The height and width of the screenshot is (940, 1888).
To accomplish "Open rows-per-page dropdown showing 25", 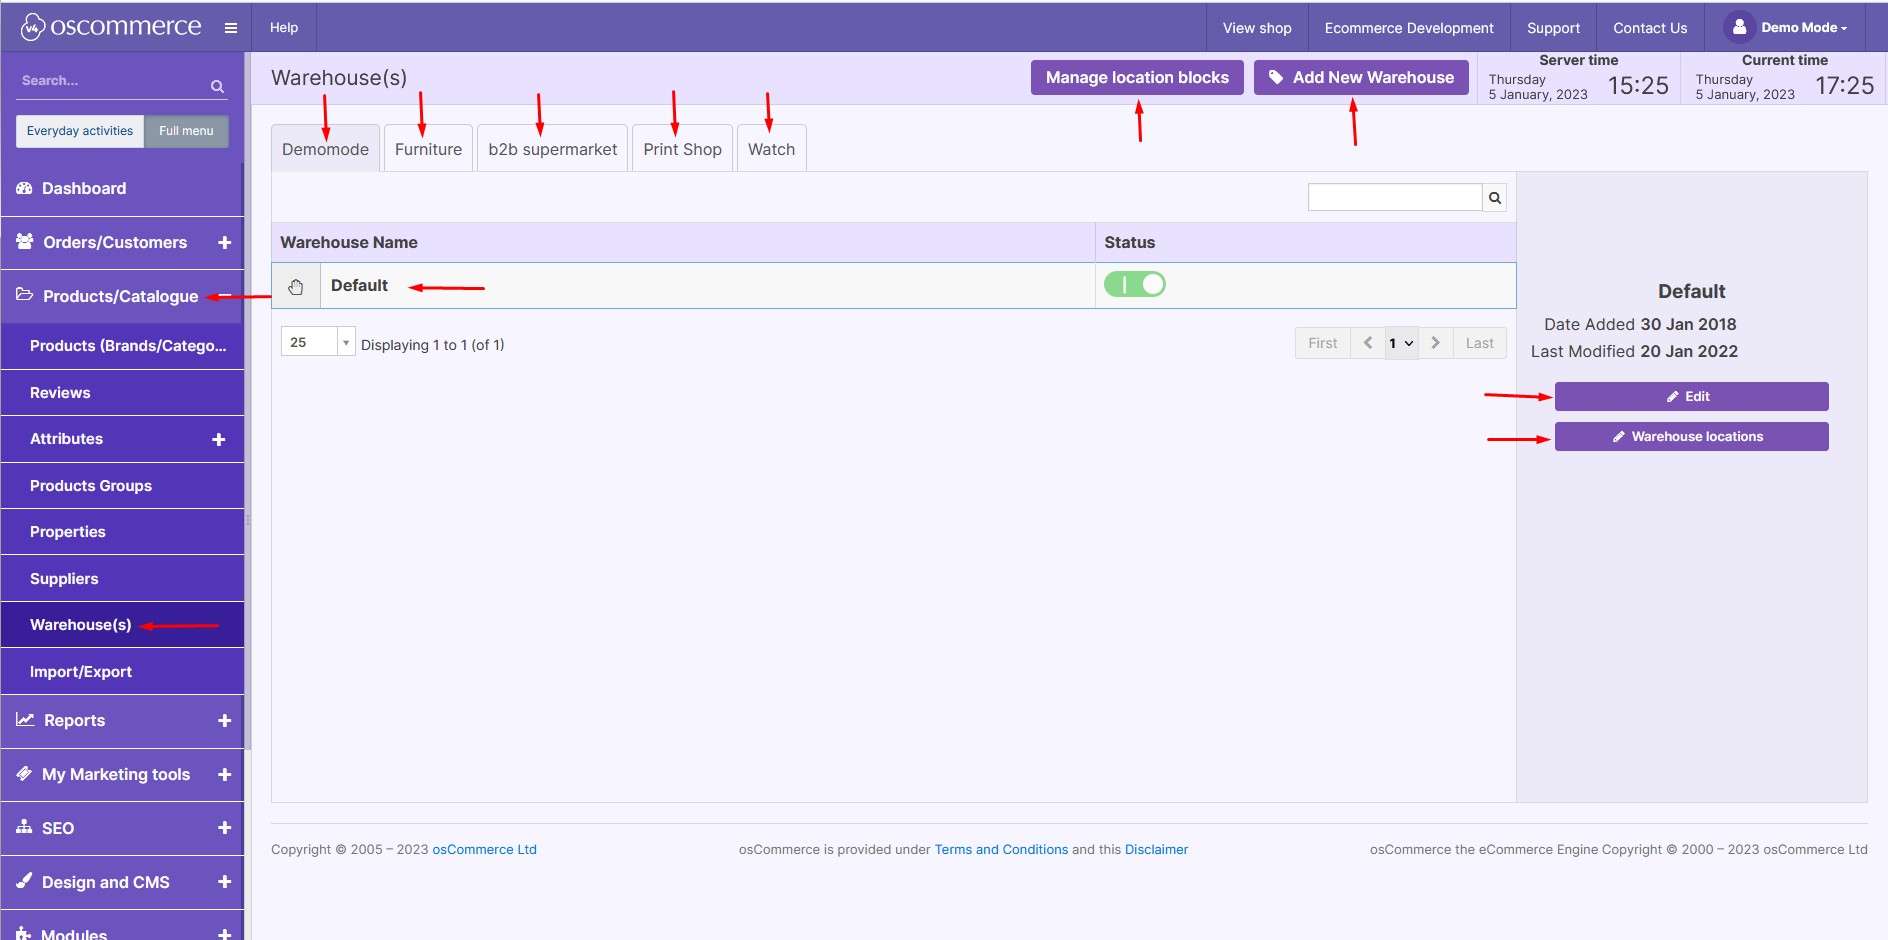I will tap(318, 342).
